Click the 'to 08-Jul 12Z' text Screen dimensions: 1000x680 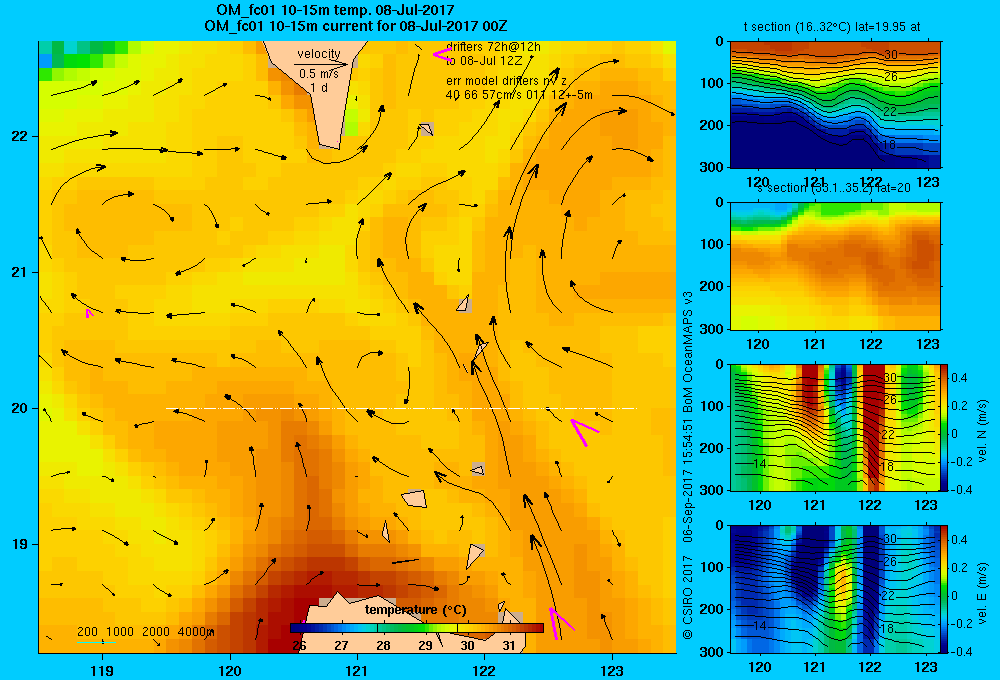coord(484,61)
